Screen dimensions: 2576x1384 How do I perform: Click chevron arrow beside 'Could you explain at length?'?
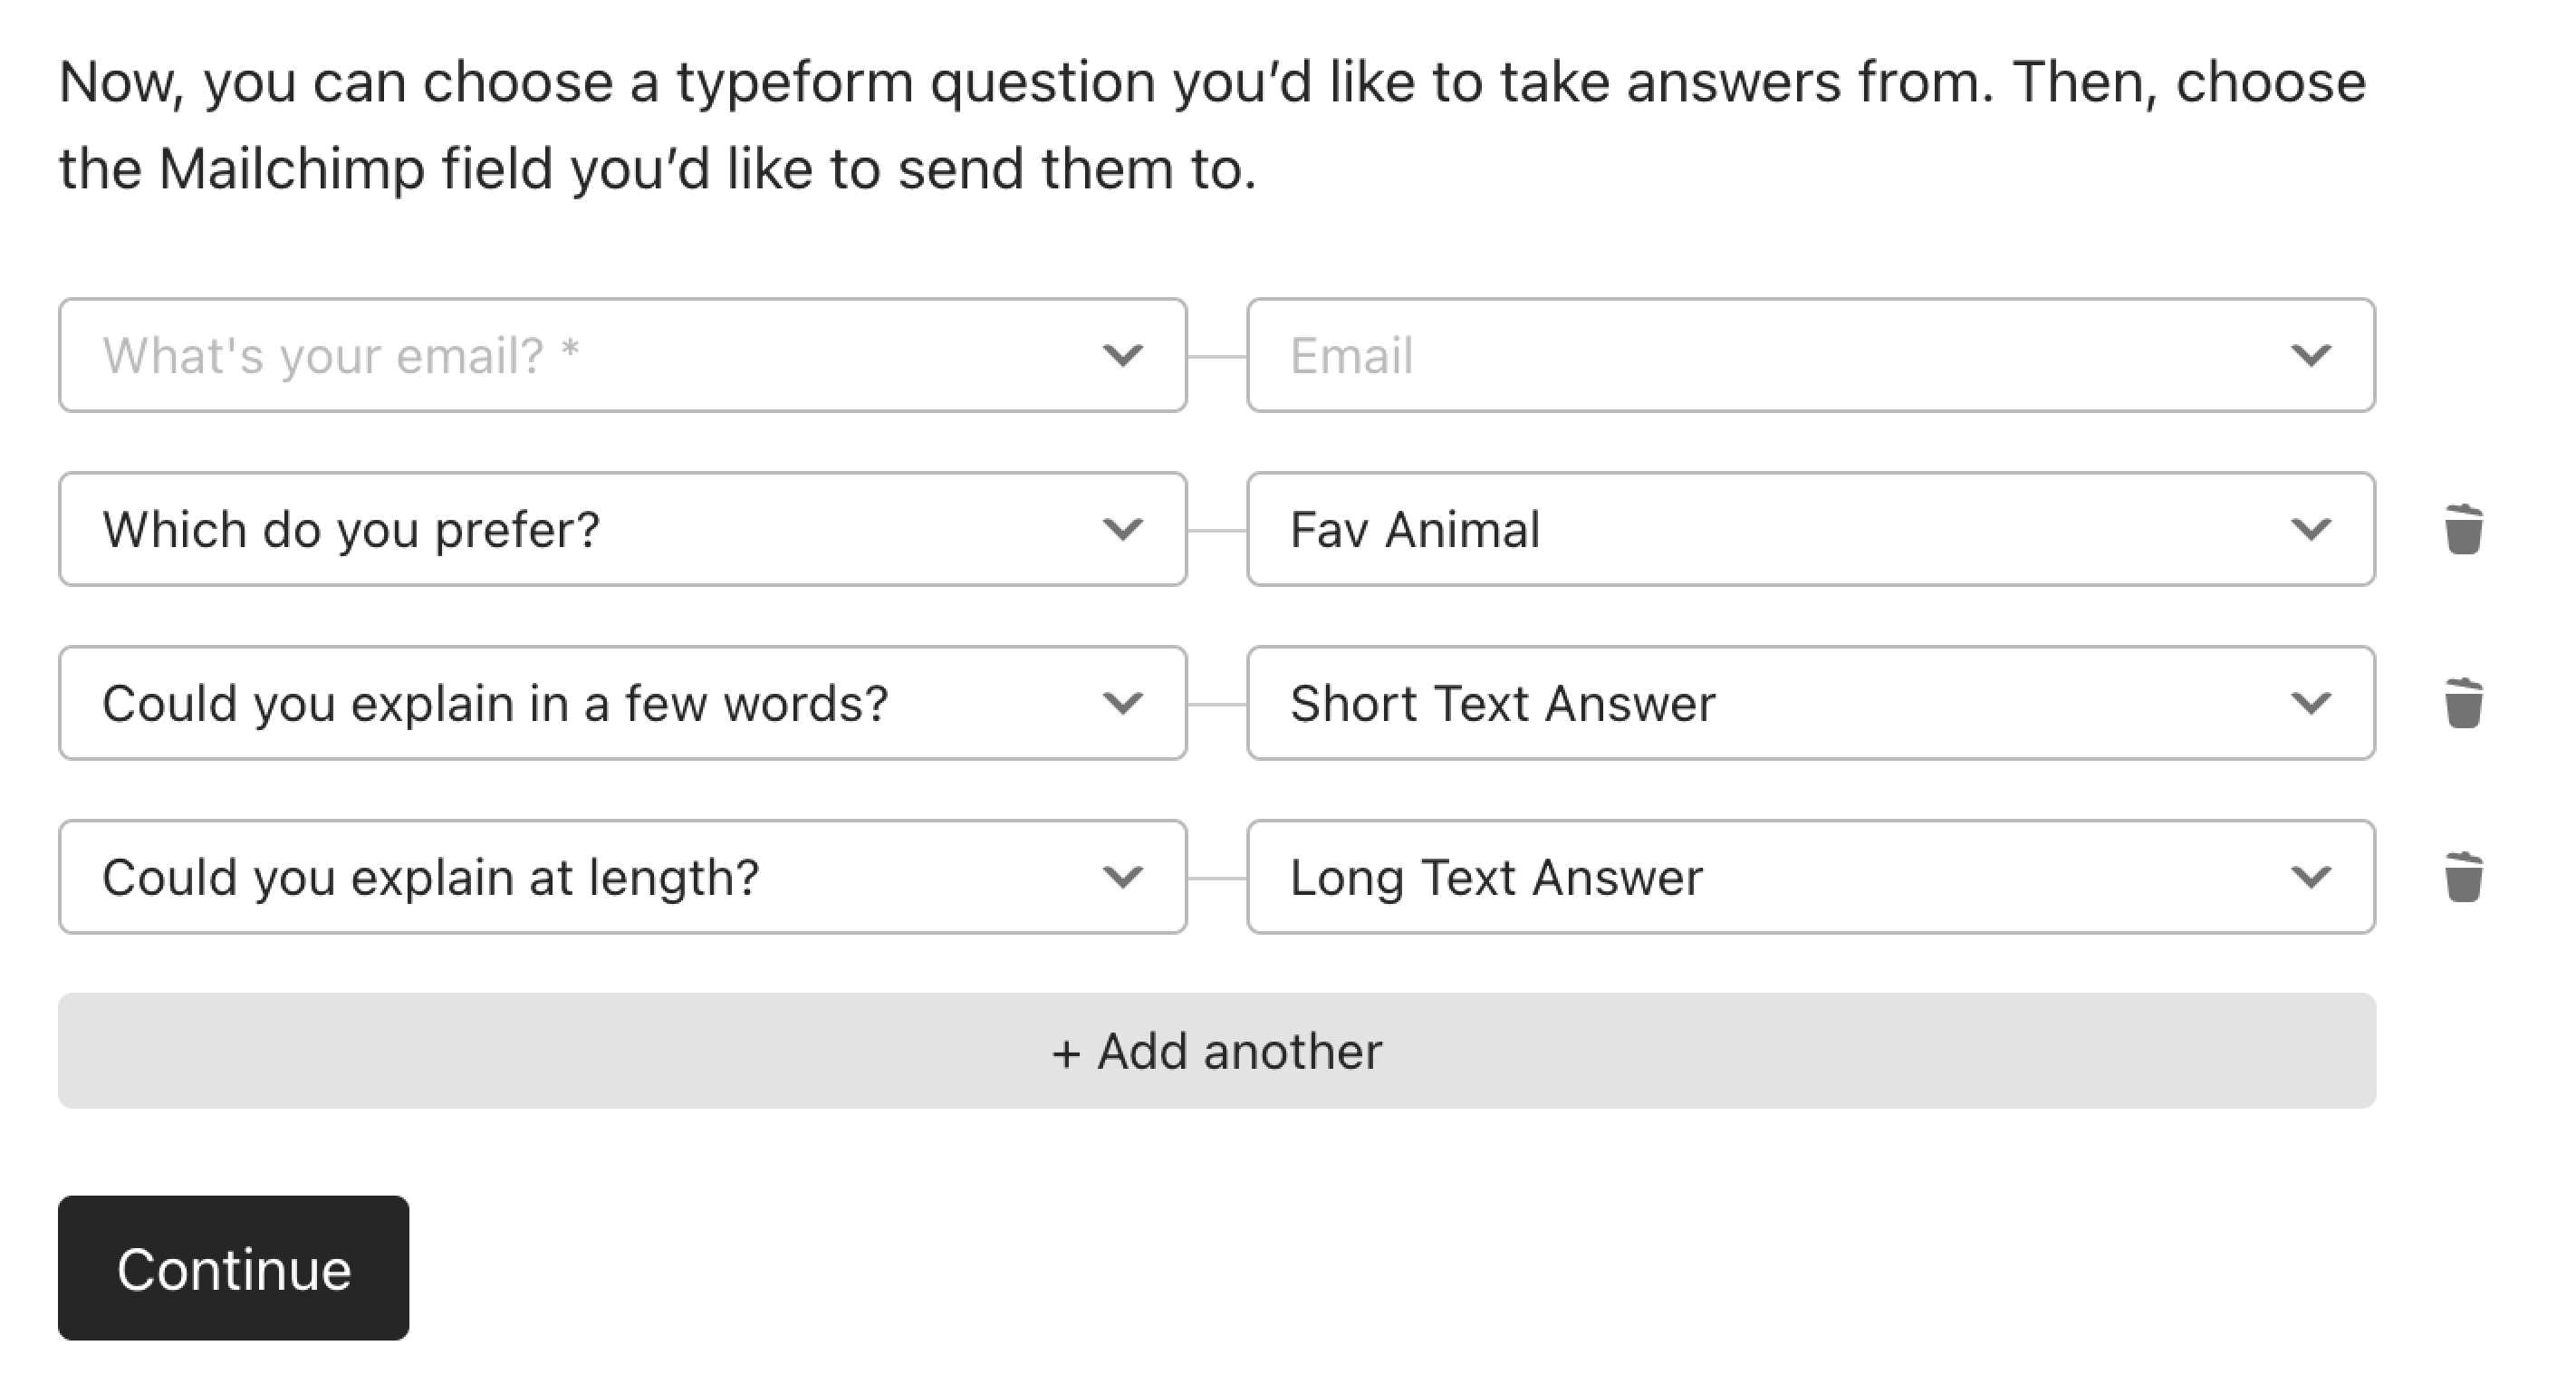(x=1122, y=877)
